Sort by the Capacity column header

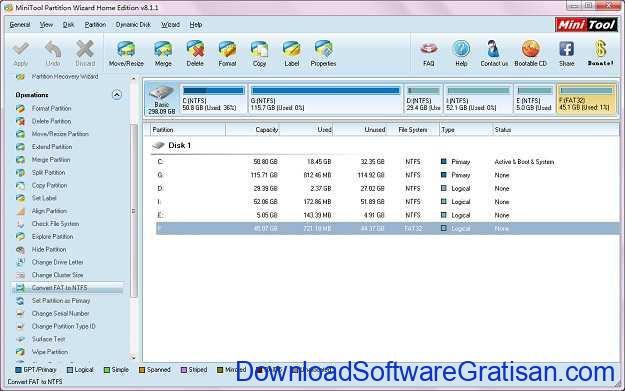[253, 130]
